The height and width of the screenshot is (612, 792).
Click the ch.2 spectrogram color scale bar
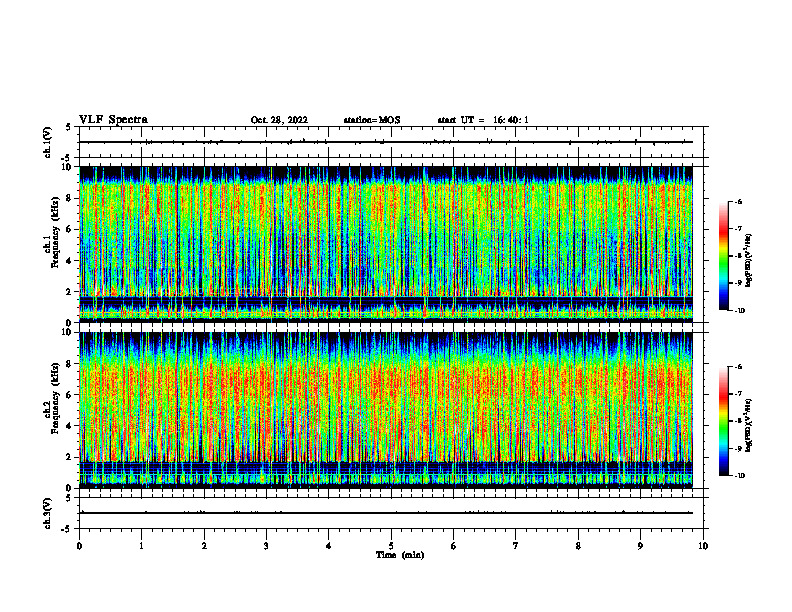(x=723, y=421)
